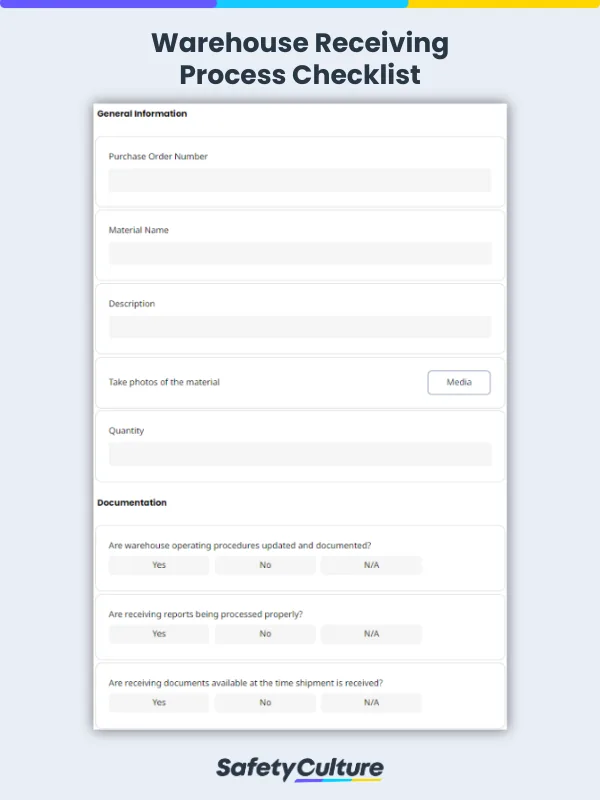The width and height of the screenshot is (600, 800).
Task: Click the Purchase Order Number input field
Action: coord(299,180)
